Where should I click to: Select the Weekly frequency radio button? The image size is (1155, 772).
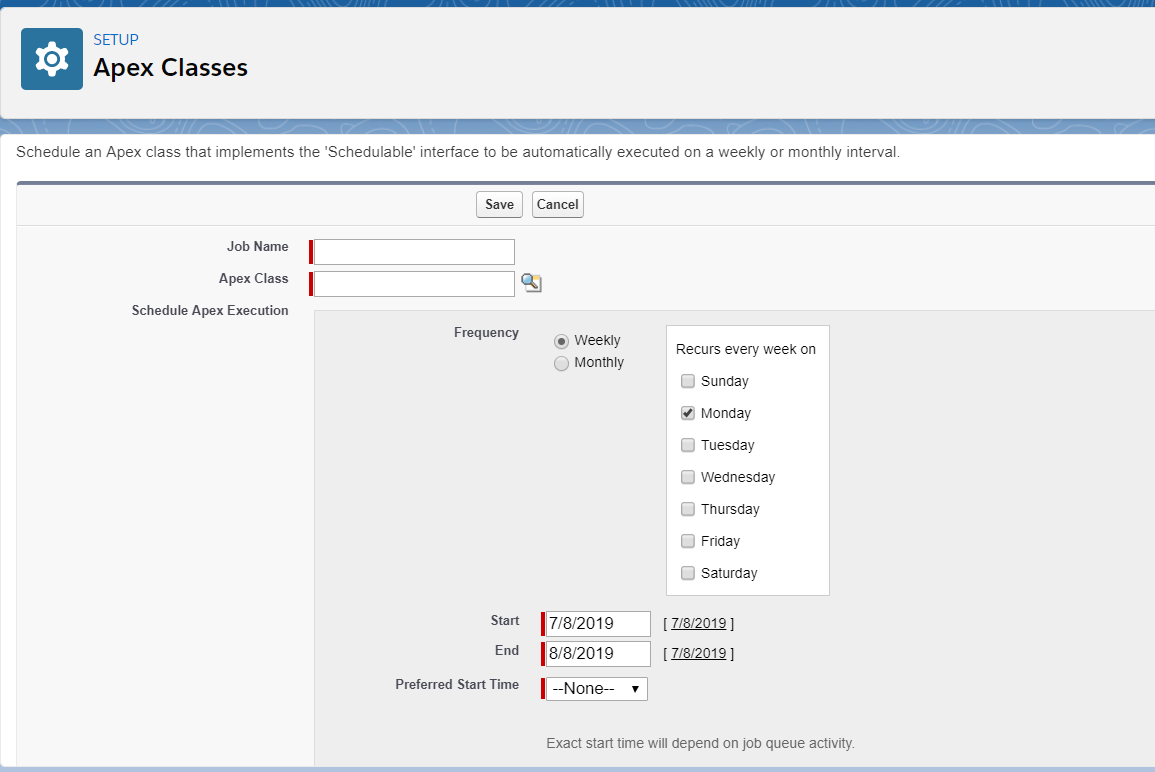561,341
